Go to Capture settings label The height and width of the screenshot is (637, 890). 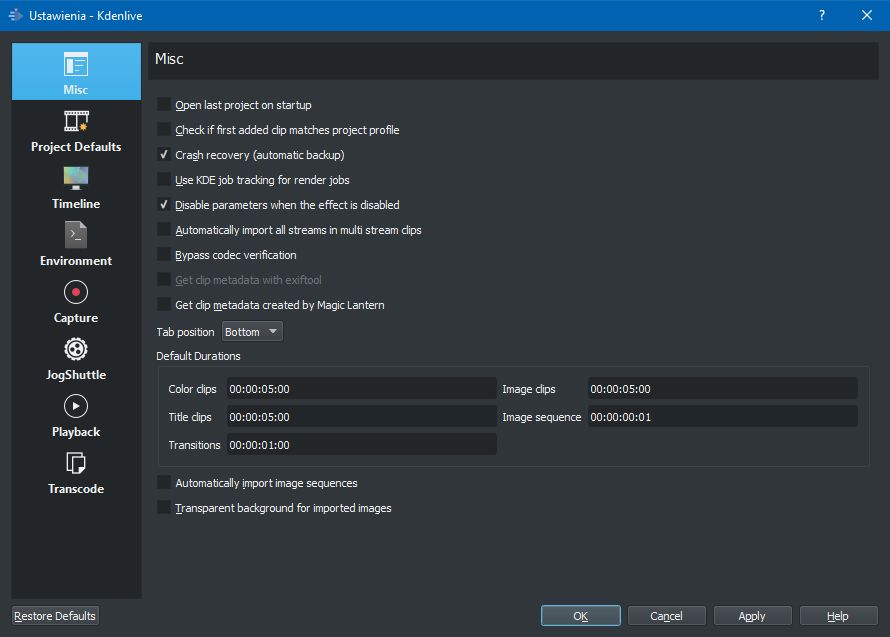coord(76,317)
